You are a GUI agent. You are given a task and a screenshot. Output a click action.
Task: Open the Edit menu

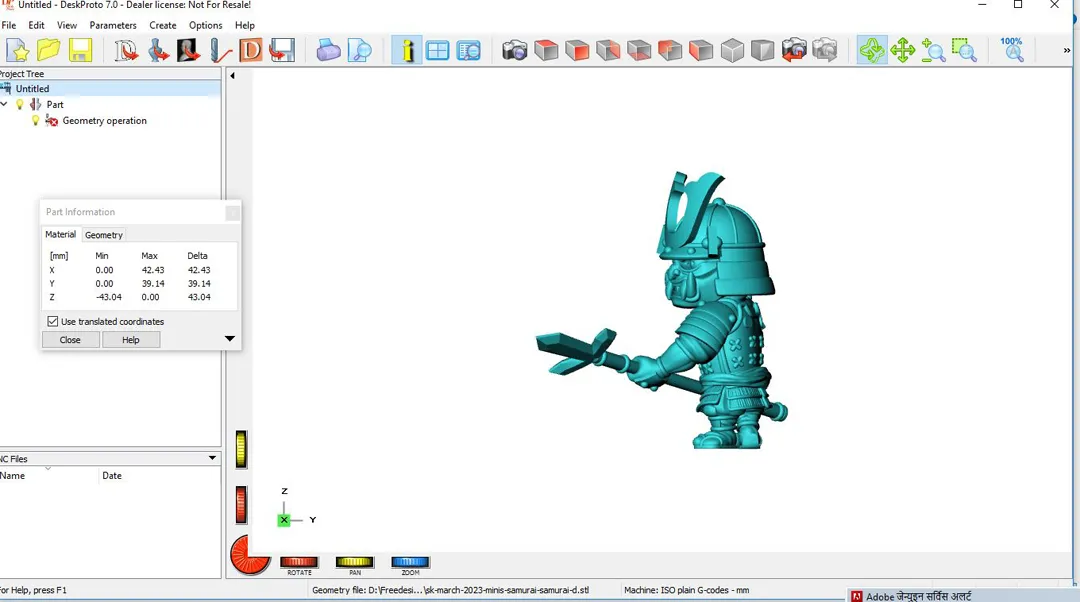point(37,25)
